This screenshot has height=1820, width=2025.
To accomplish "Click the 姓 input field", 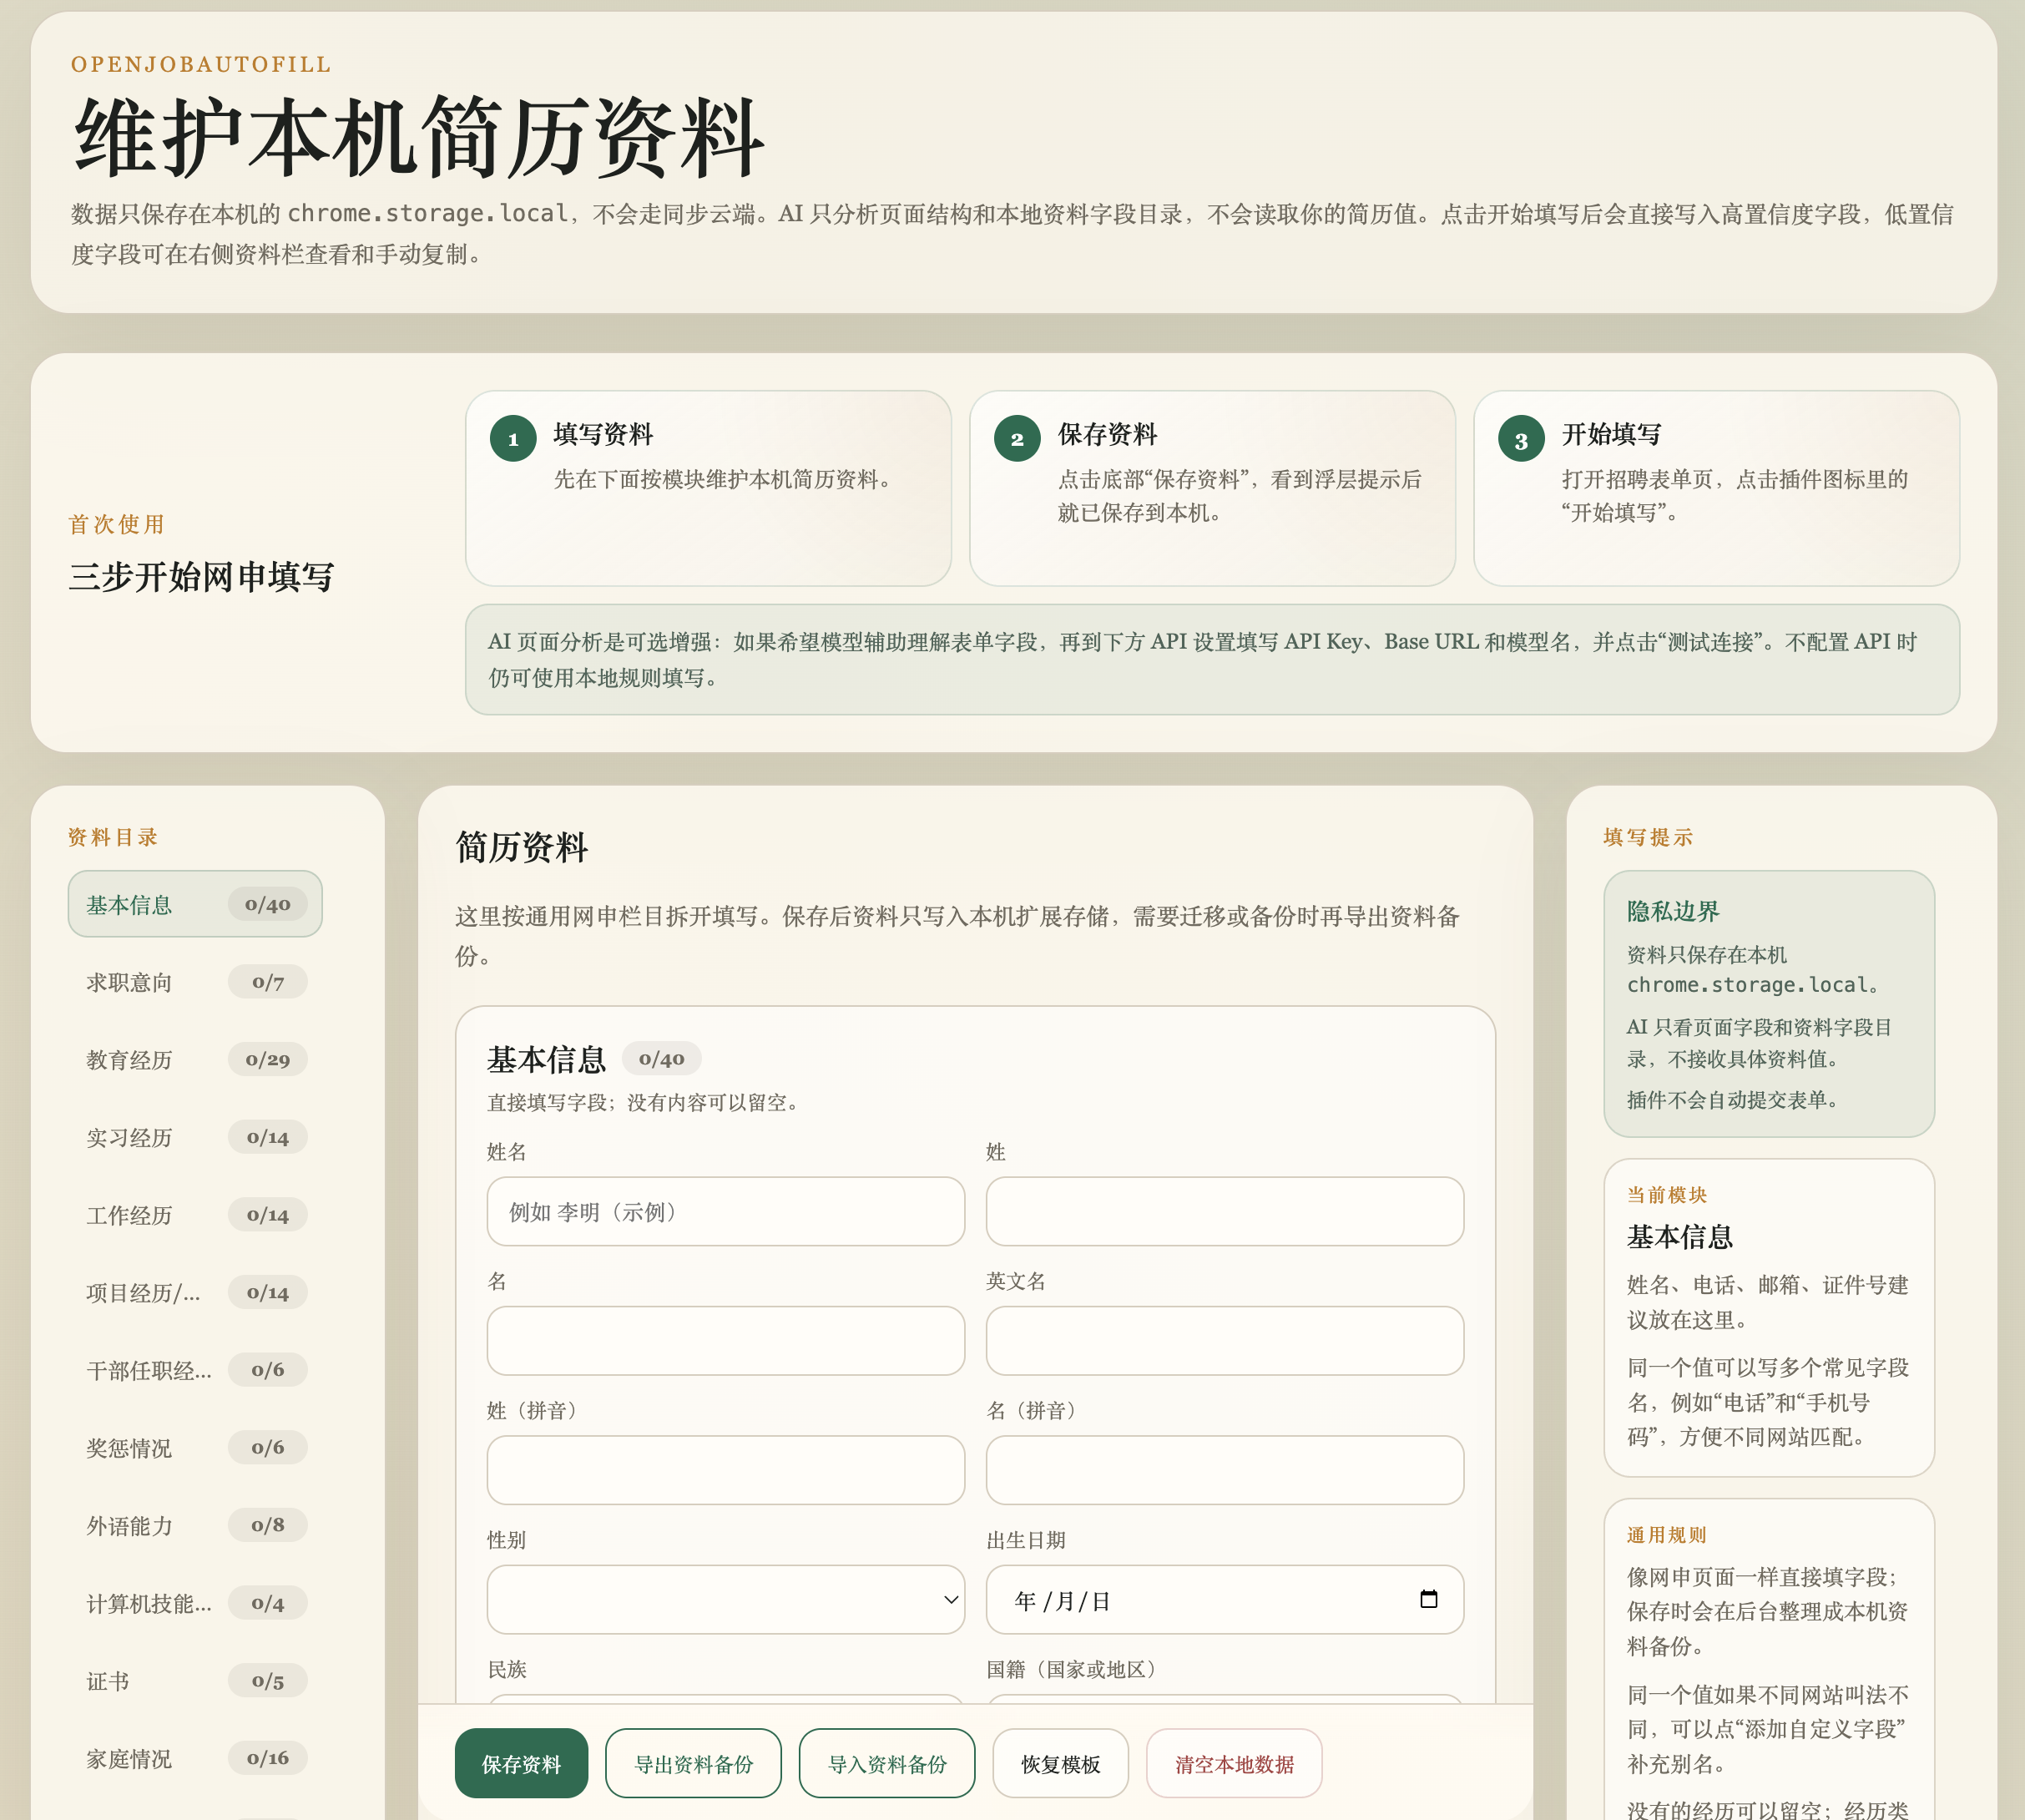I will pyautogui.click(x=1224, y=1211).
